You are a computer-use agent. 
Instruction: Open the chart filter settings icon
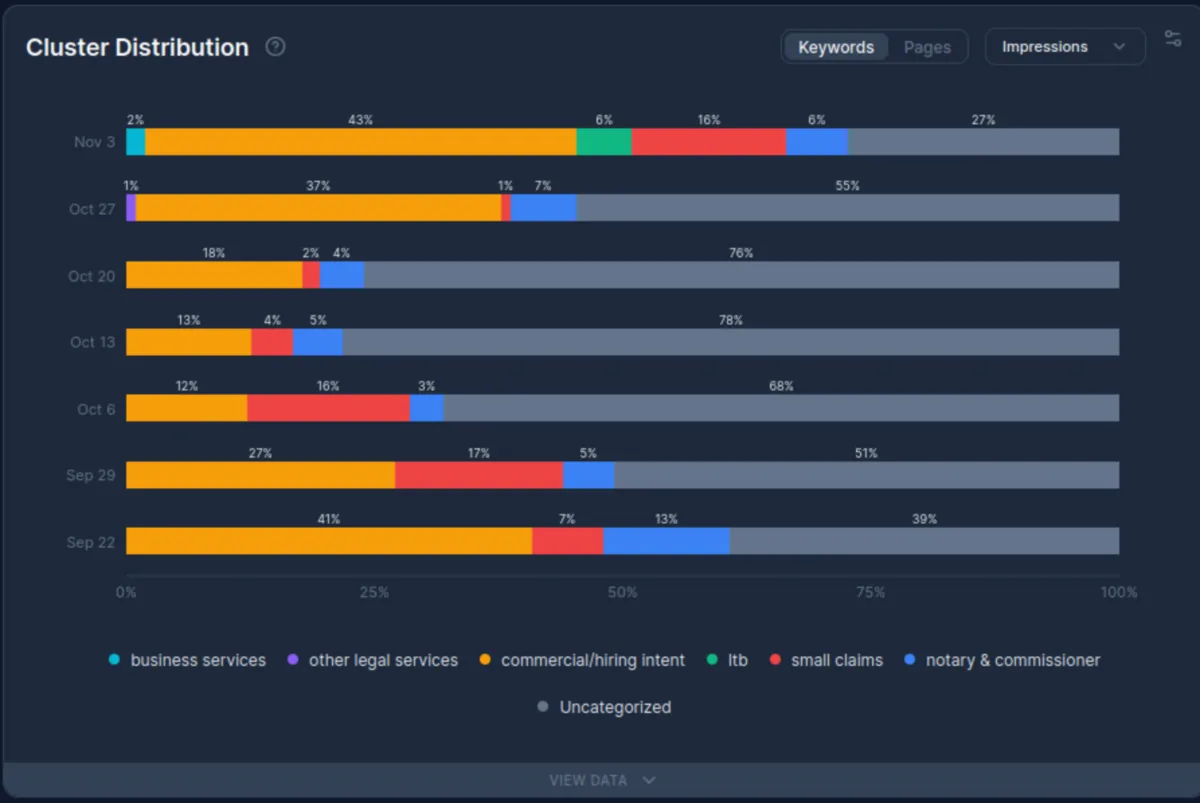[1172, 39]
